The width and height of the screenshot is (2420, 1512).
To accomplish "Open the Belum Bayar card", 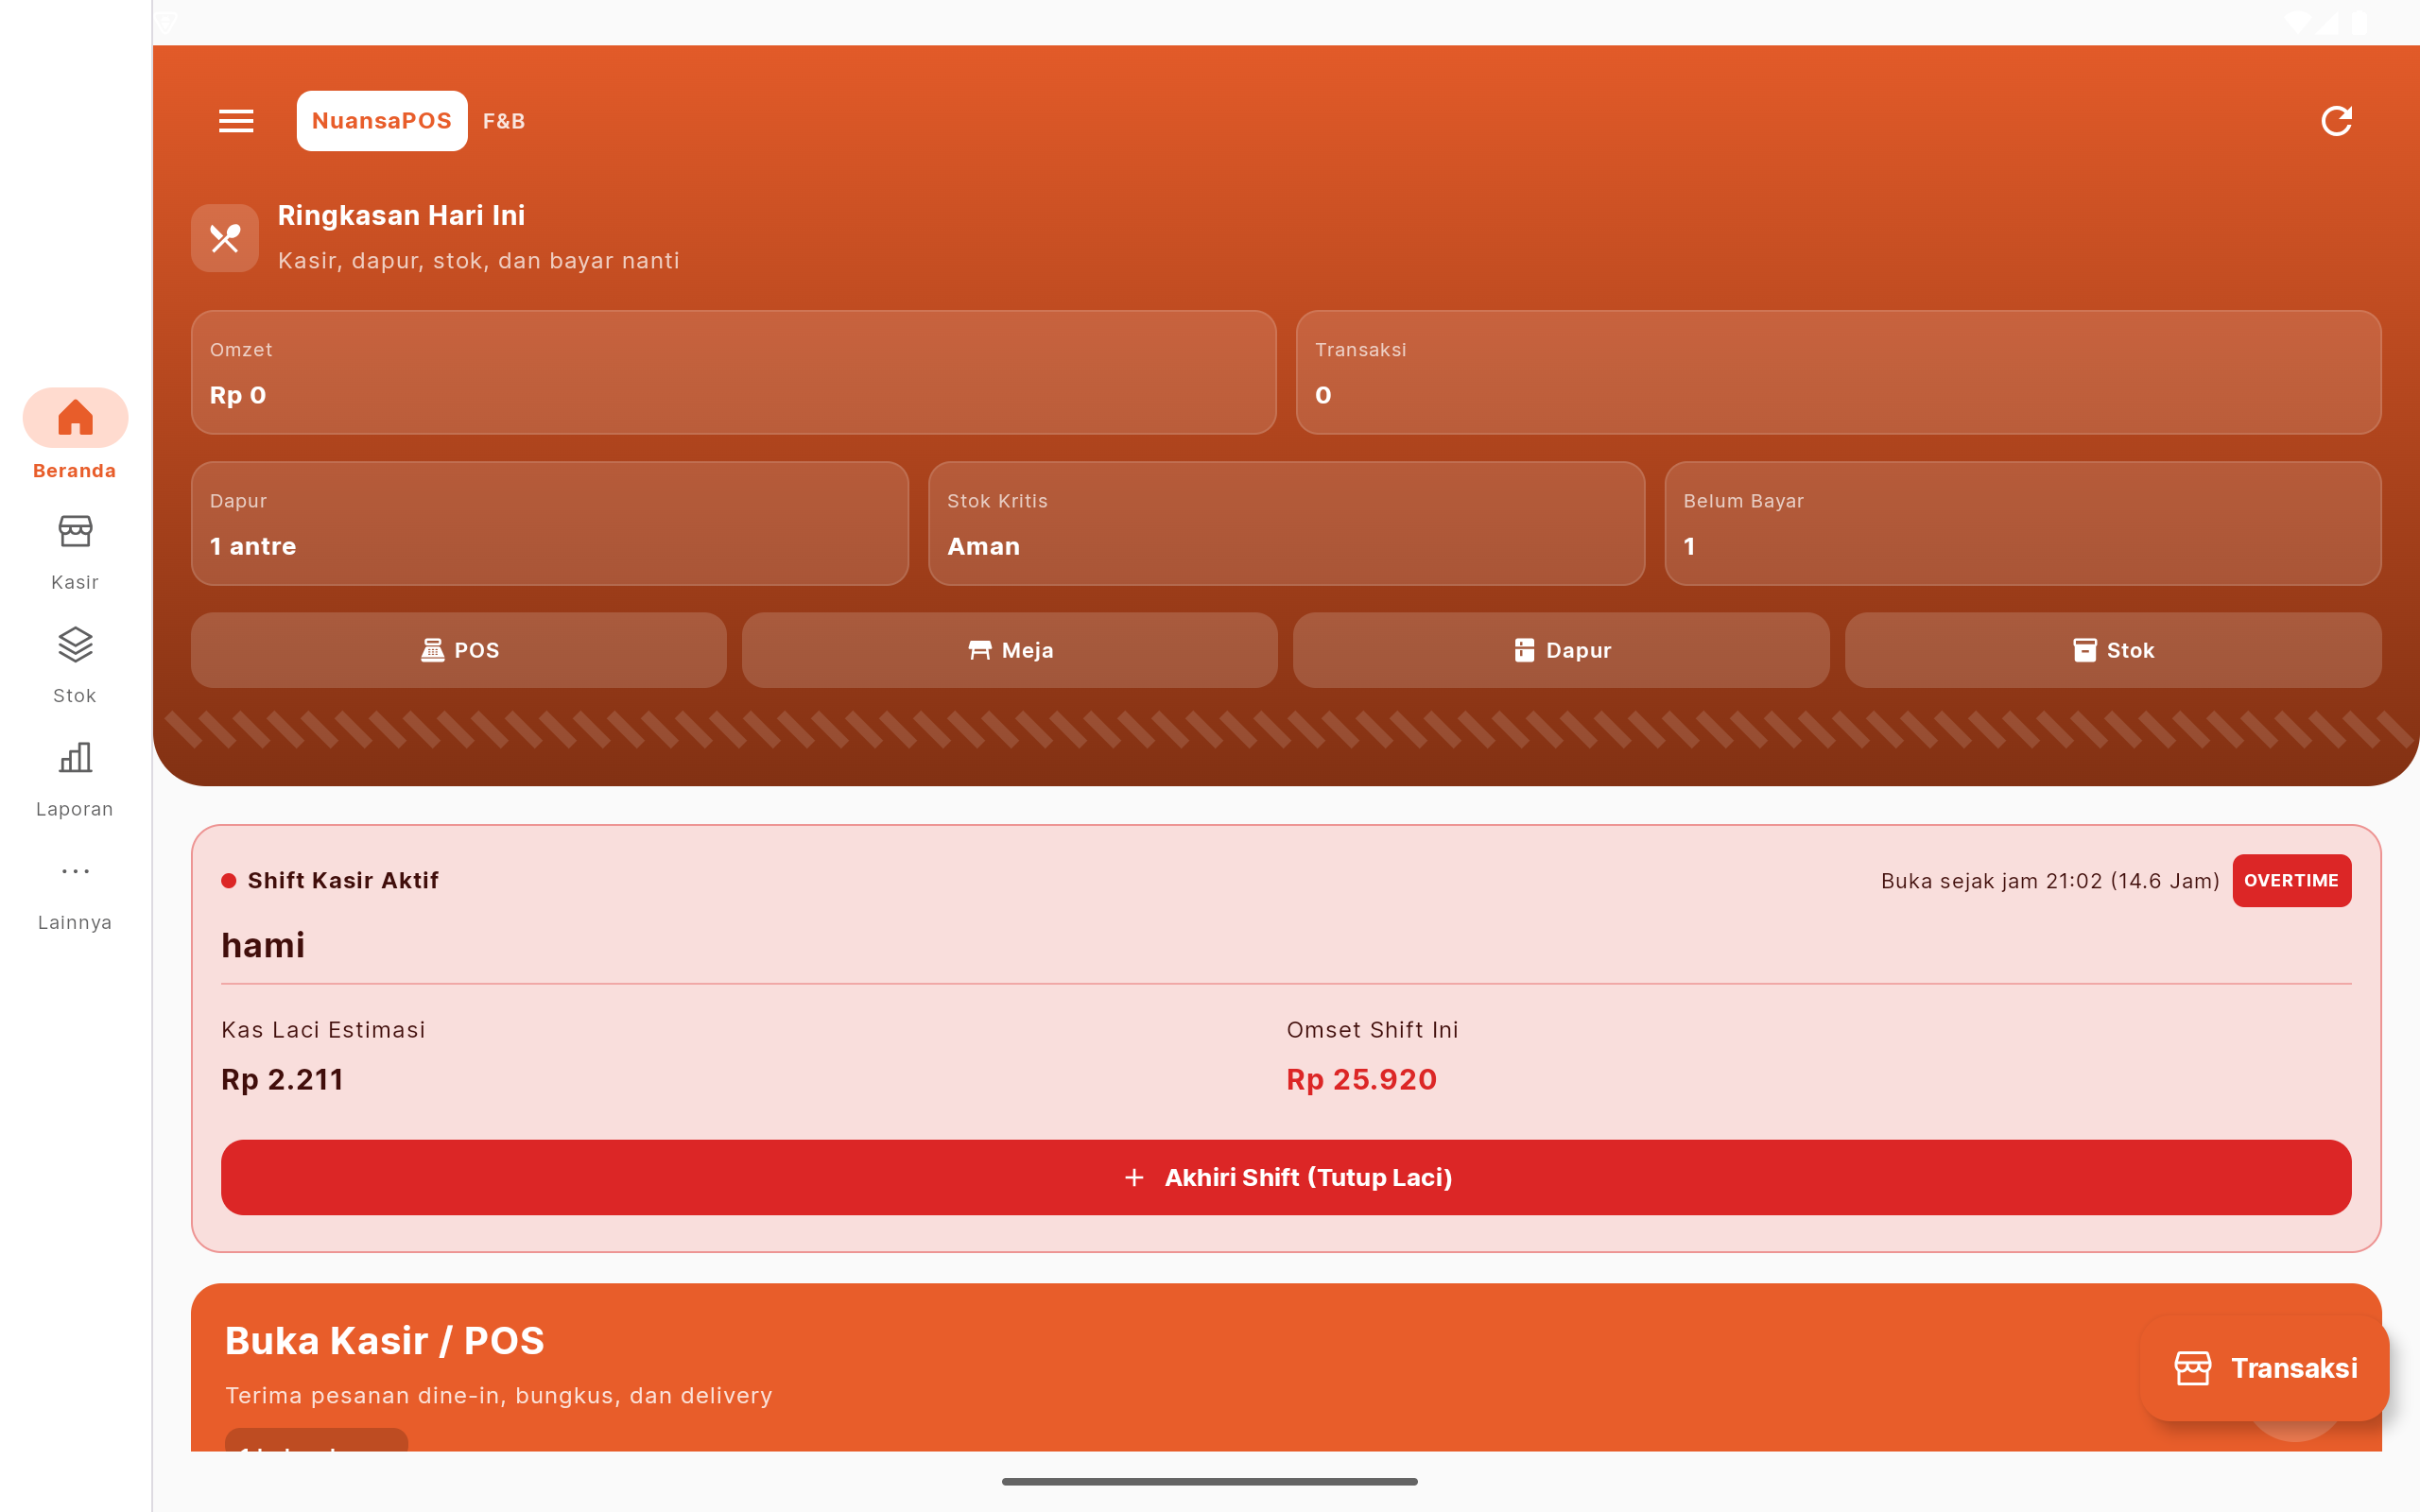I will point(2022,523).
